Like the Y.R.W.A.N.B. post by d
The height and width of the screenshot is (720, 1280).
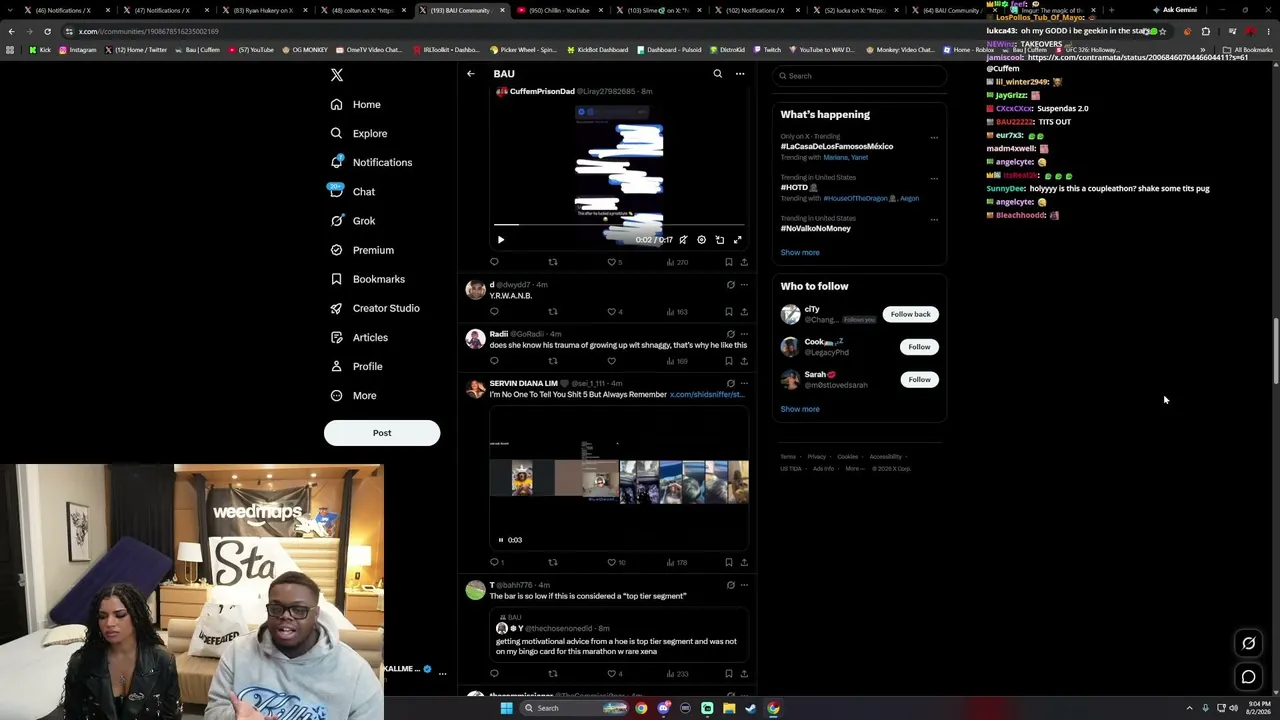coord(614,312)
